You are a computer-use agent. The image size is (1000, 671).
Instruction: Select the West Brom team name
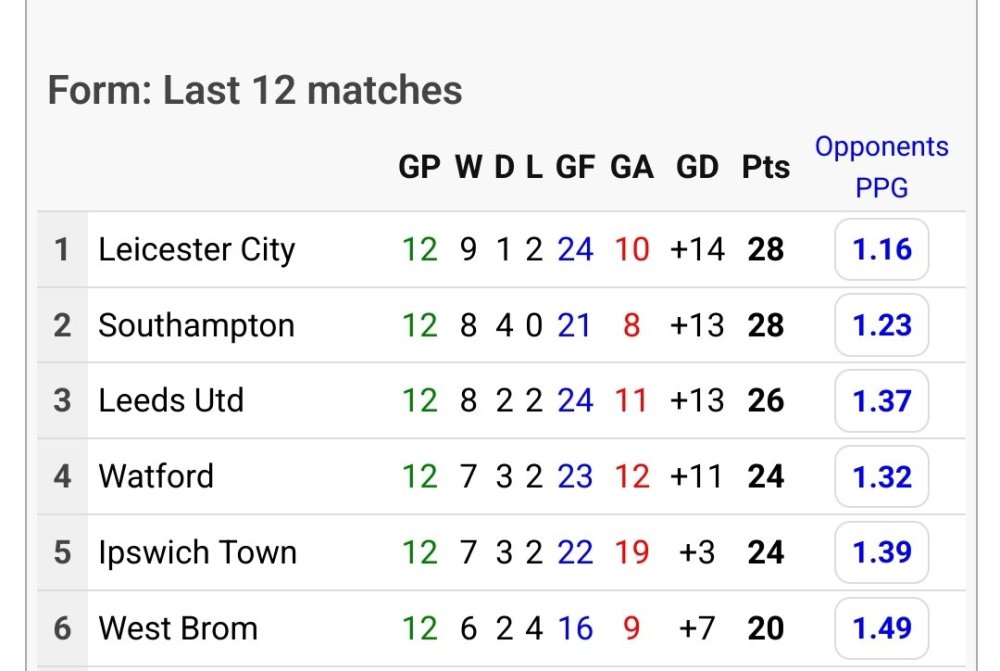tap(178, 629)
